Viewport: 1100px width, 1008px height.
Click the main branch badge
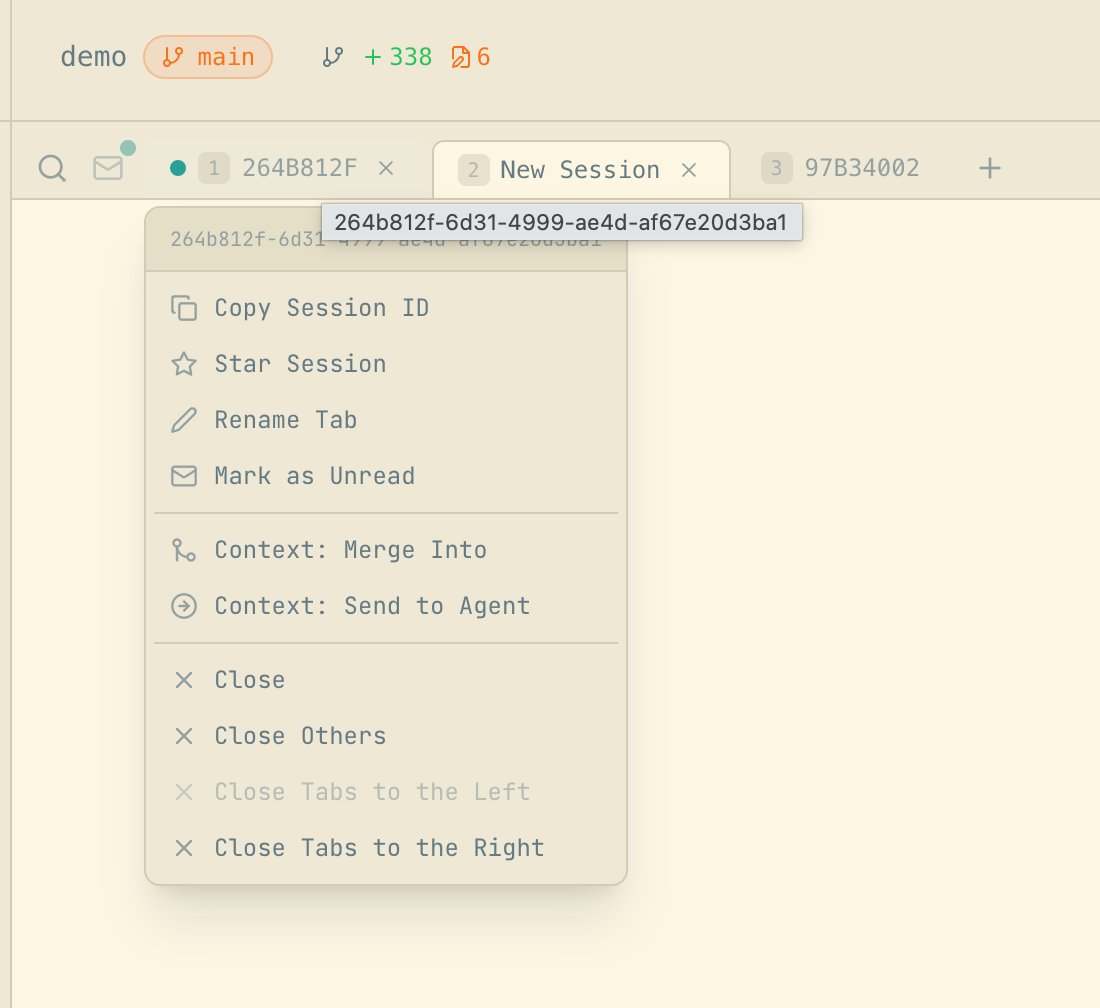point(208,57)
